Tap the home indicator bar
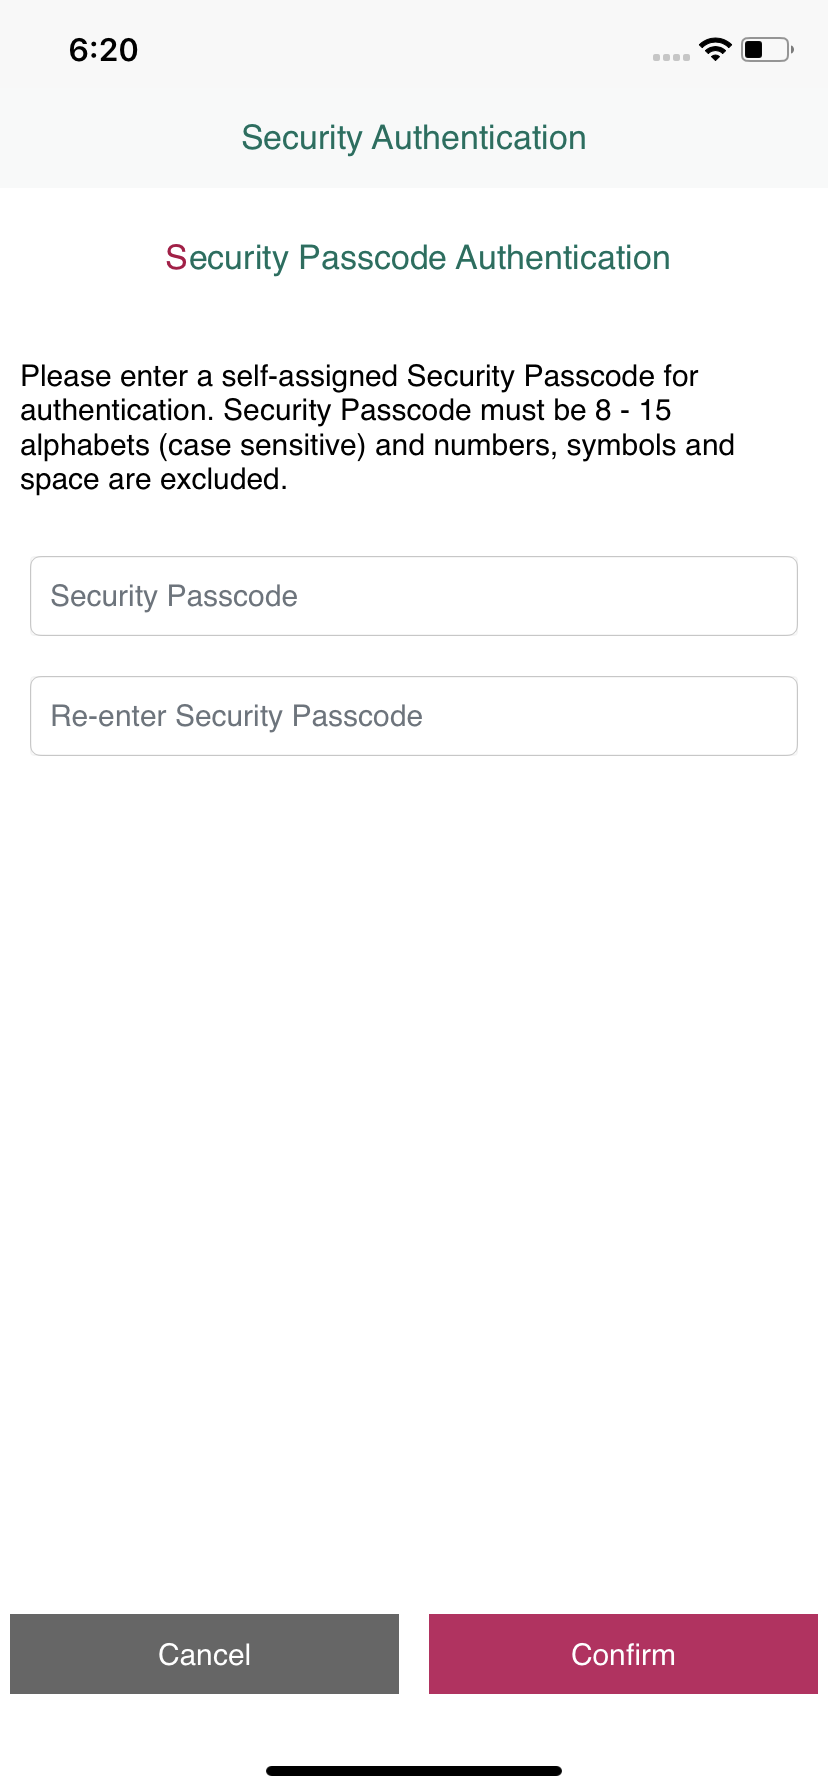The height and width of the screenshot is (1792, 828). [x=414, y=1771]
